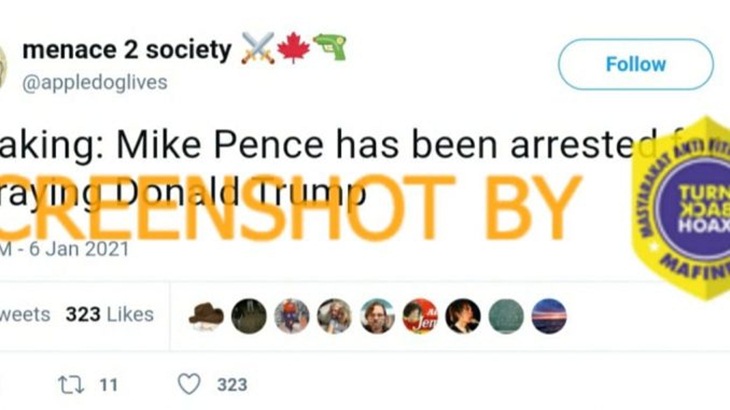This screenshot has width=730, height=410.
Task: Open the bearded man liker avatar
Action: click(378, 316)
